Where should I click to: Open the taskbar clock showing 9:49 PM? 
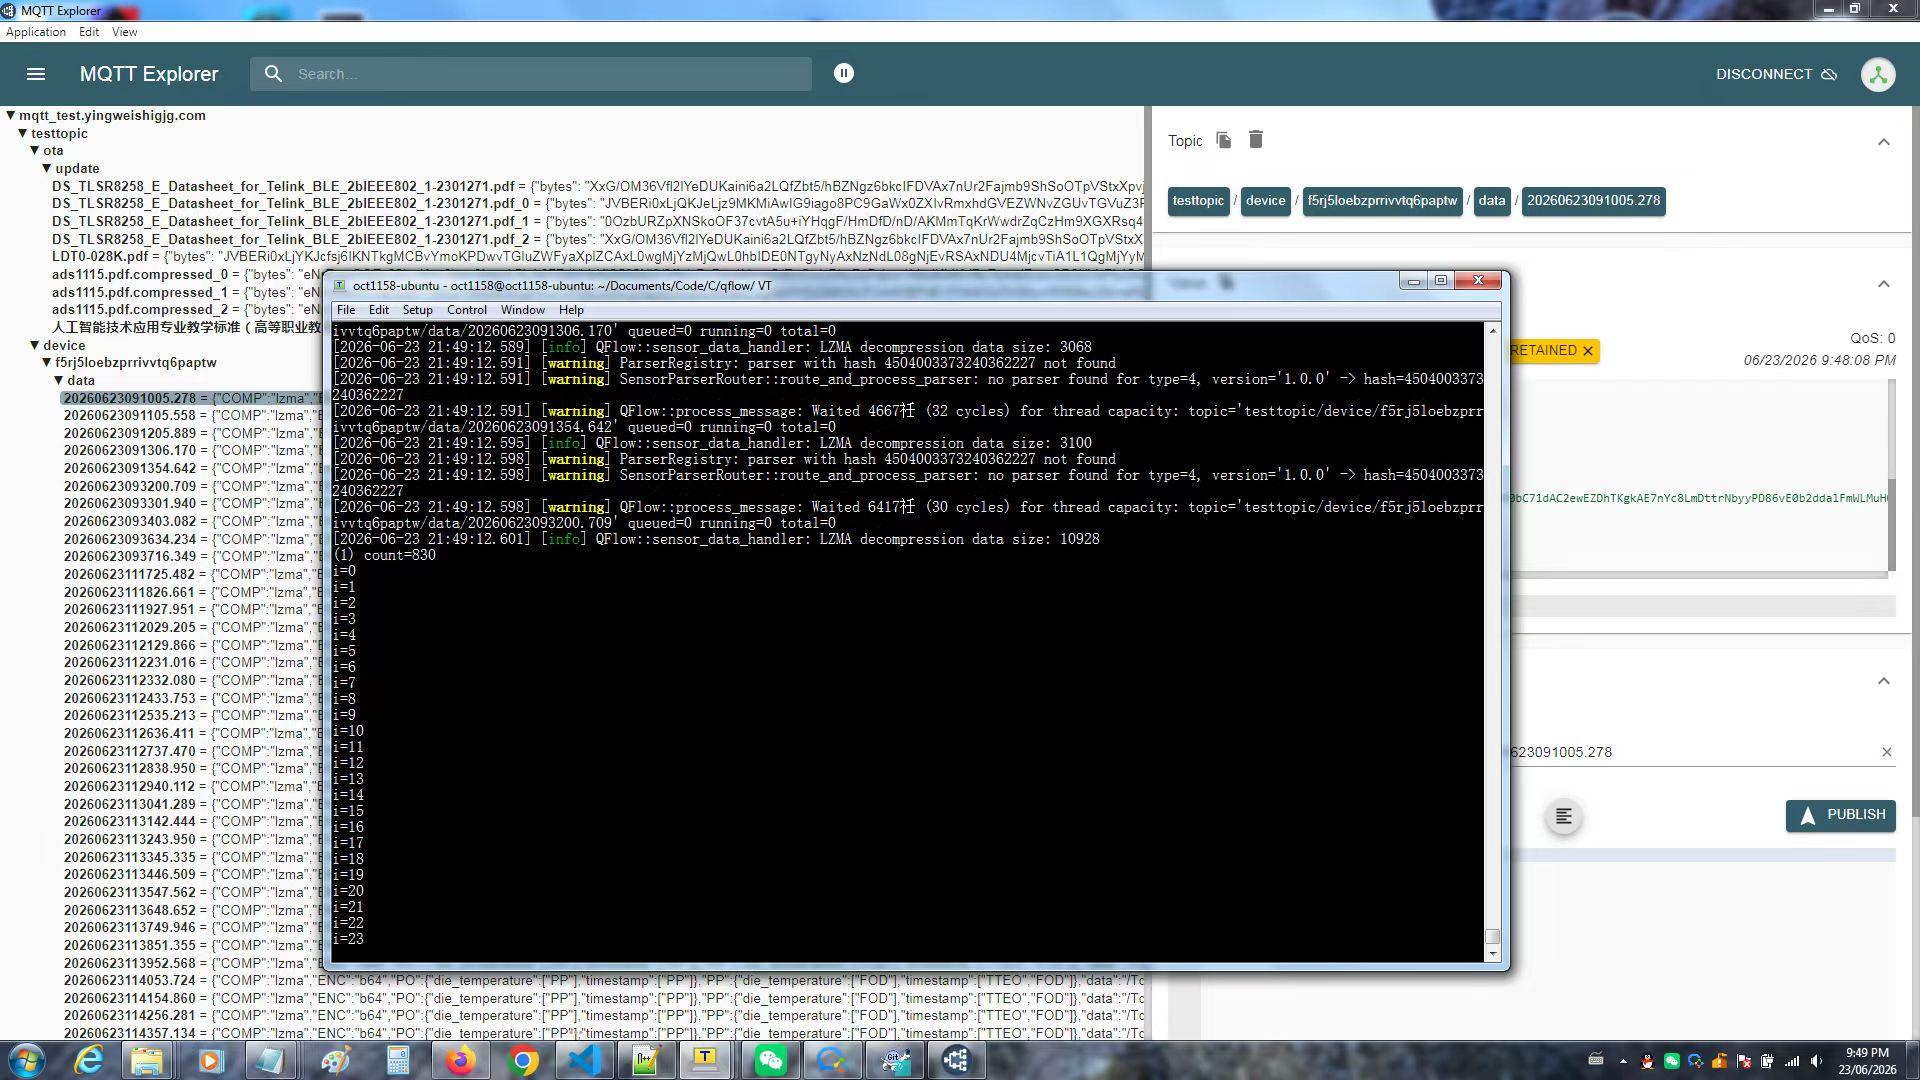click(x=1867, y=1061)
